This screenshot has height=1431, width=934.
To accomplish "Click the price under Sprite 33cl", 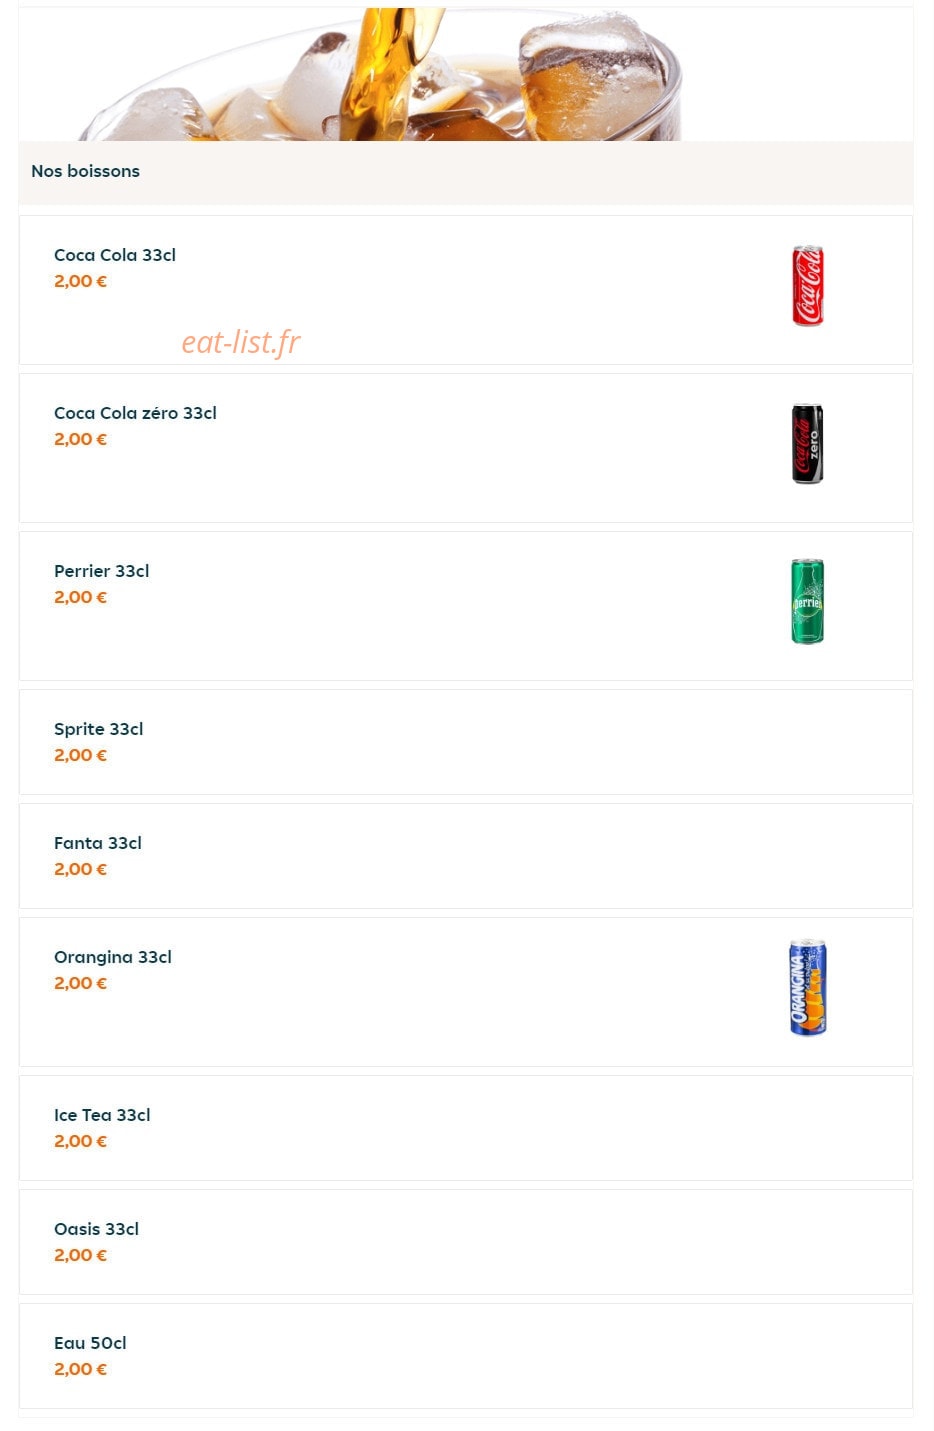I will [80, 755].
